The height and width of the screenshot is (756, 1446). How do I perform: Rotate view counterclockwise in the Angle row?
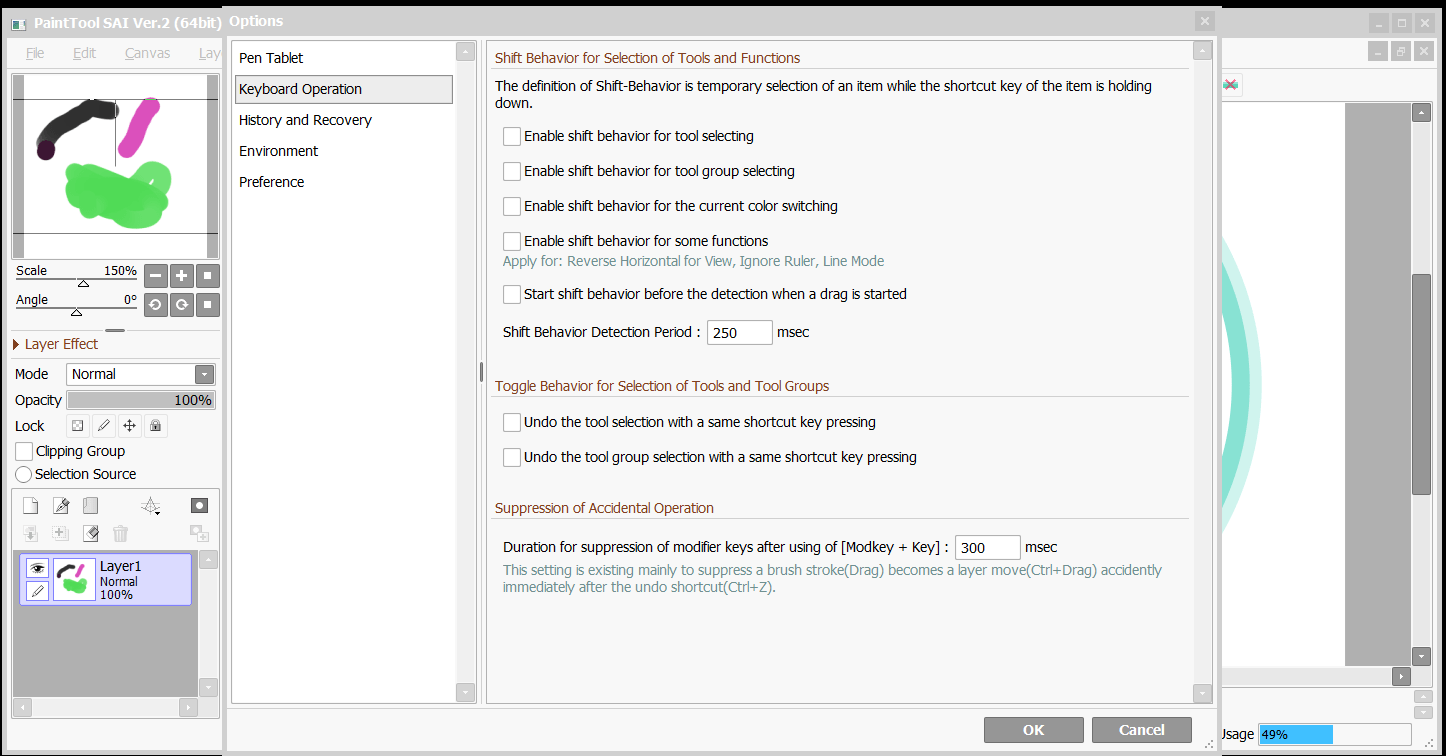(x=155, y=305)
